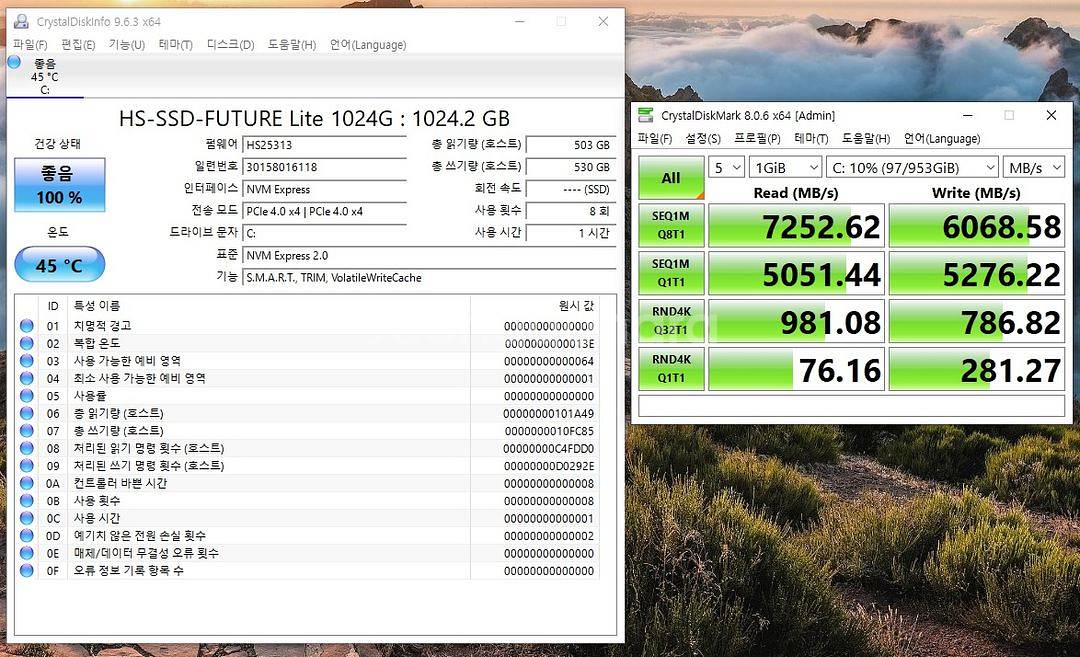1080x657 pixels.
Task: Run the RND4K Q1T1 benchmark
Action: (671, 368)
